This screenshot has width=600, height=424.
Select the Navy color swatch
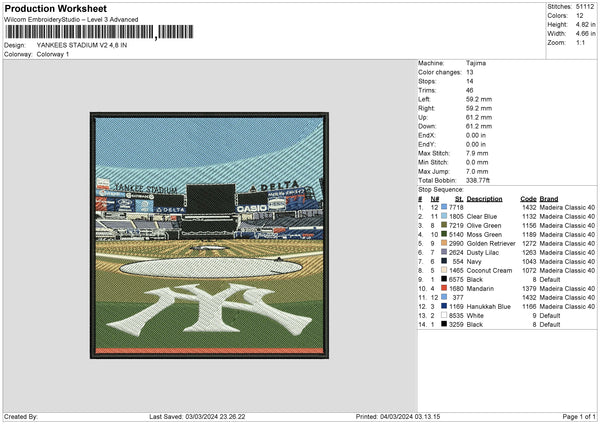point(444,261)
